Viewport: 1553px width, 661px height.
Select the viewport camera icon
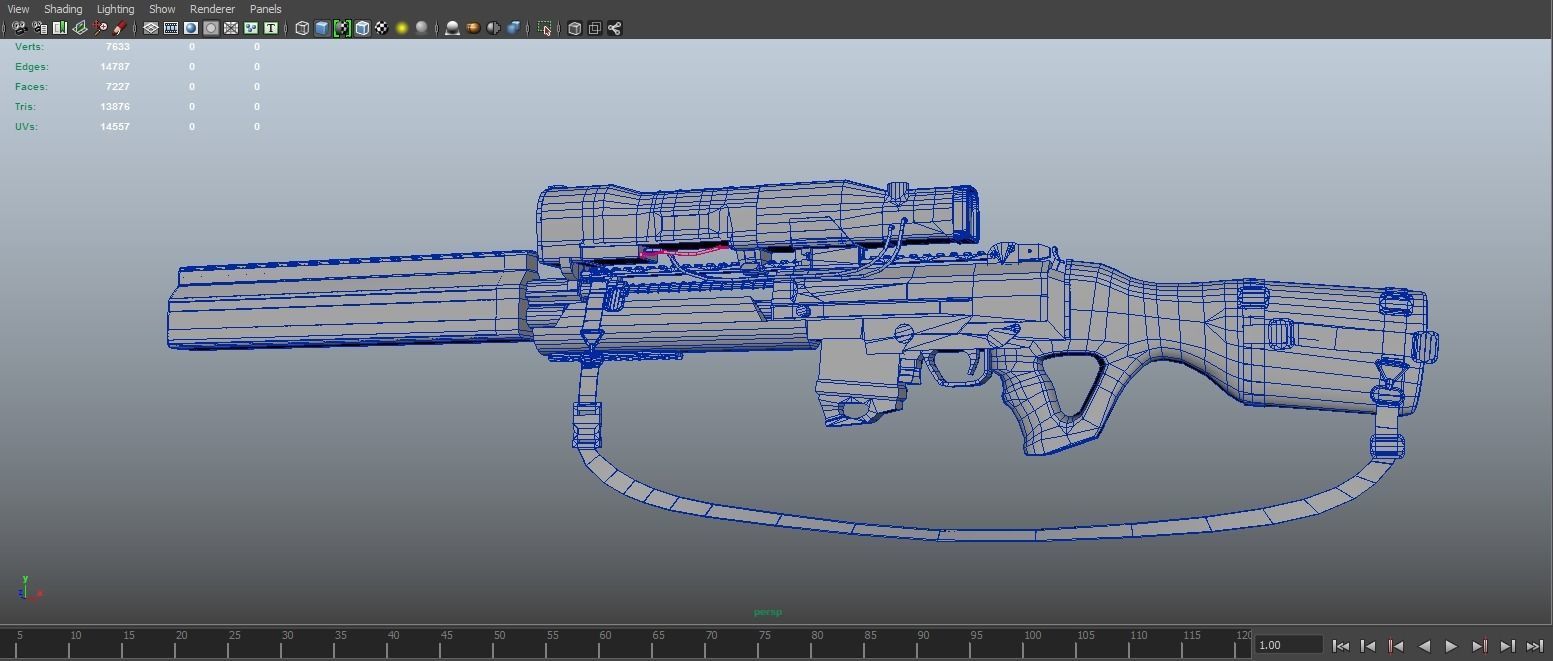(20, 28)
